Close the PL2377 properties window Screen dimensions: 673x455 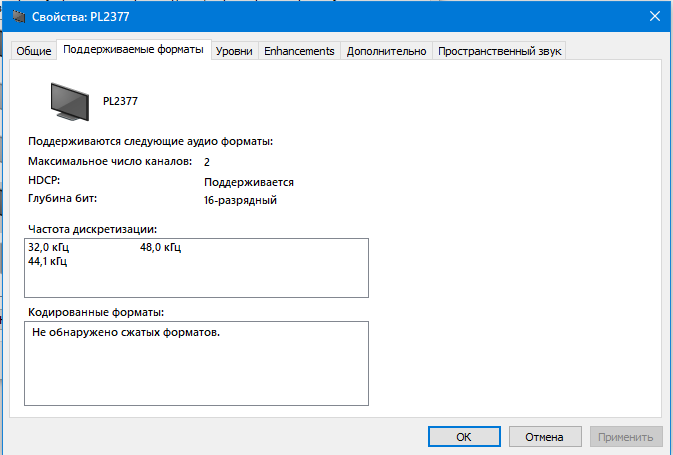coord(653,16)
